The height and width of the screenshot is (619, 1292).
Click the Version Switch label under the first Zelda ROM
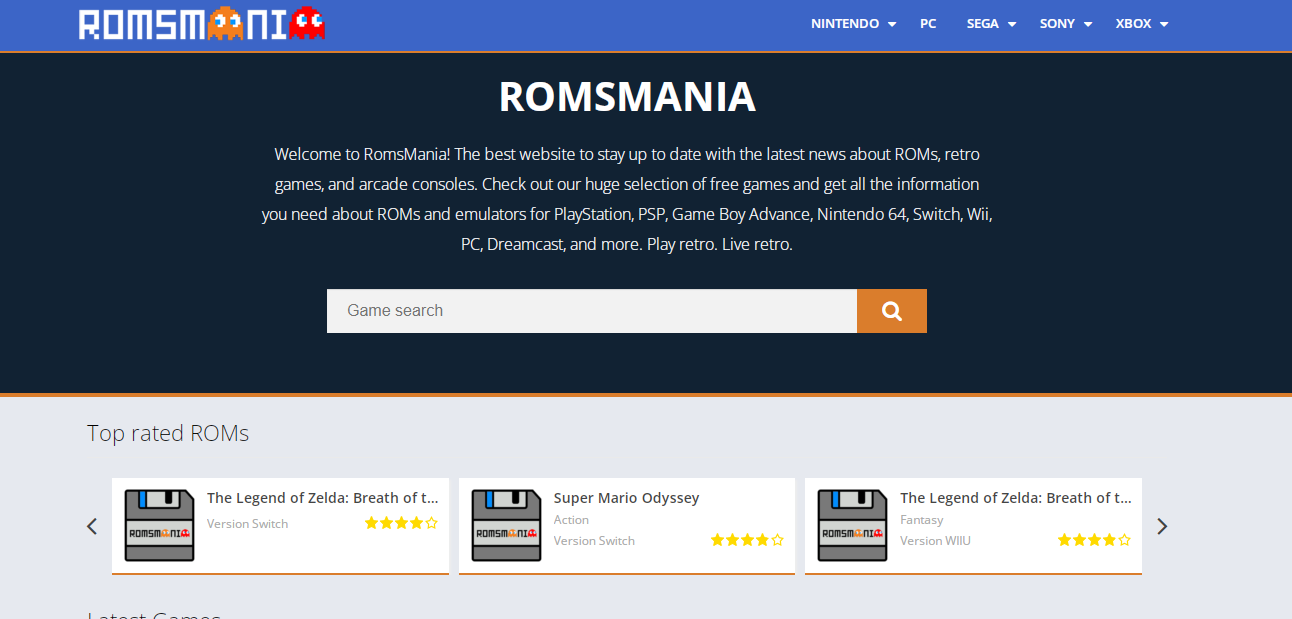tap(247, 523)
